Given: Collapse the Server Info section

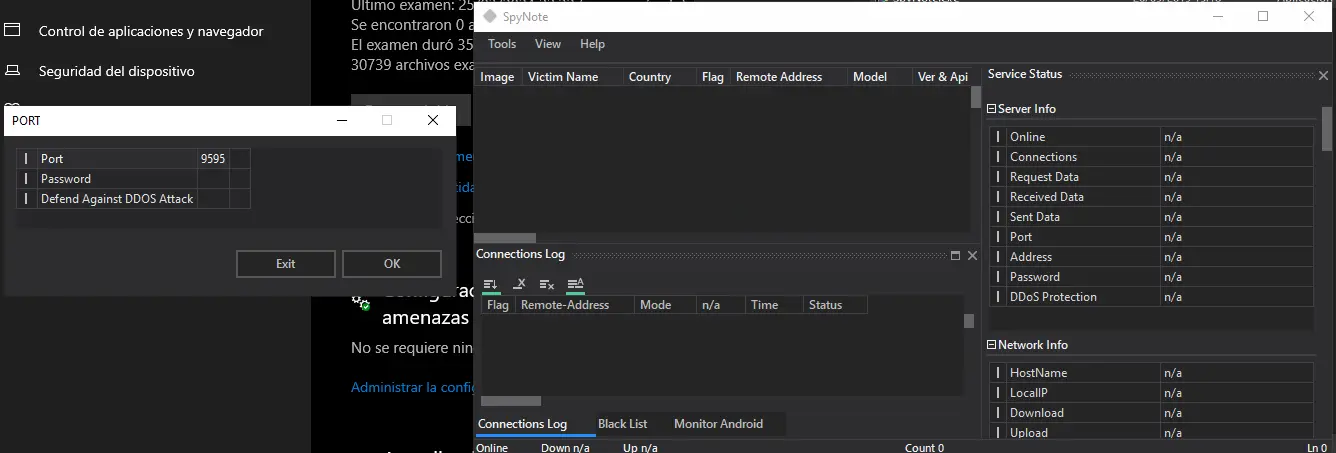Looking at the screenshot, I should click(x=992, y=109).
